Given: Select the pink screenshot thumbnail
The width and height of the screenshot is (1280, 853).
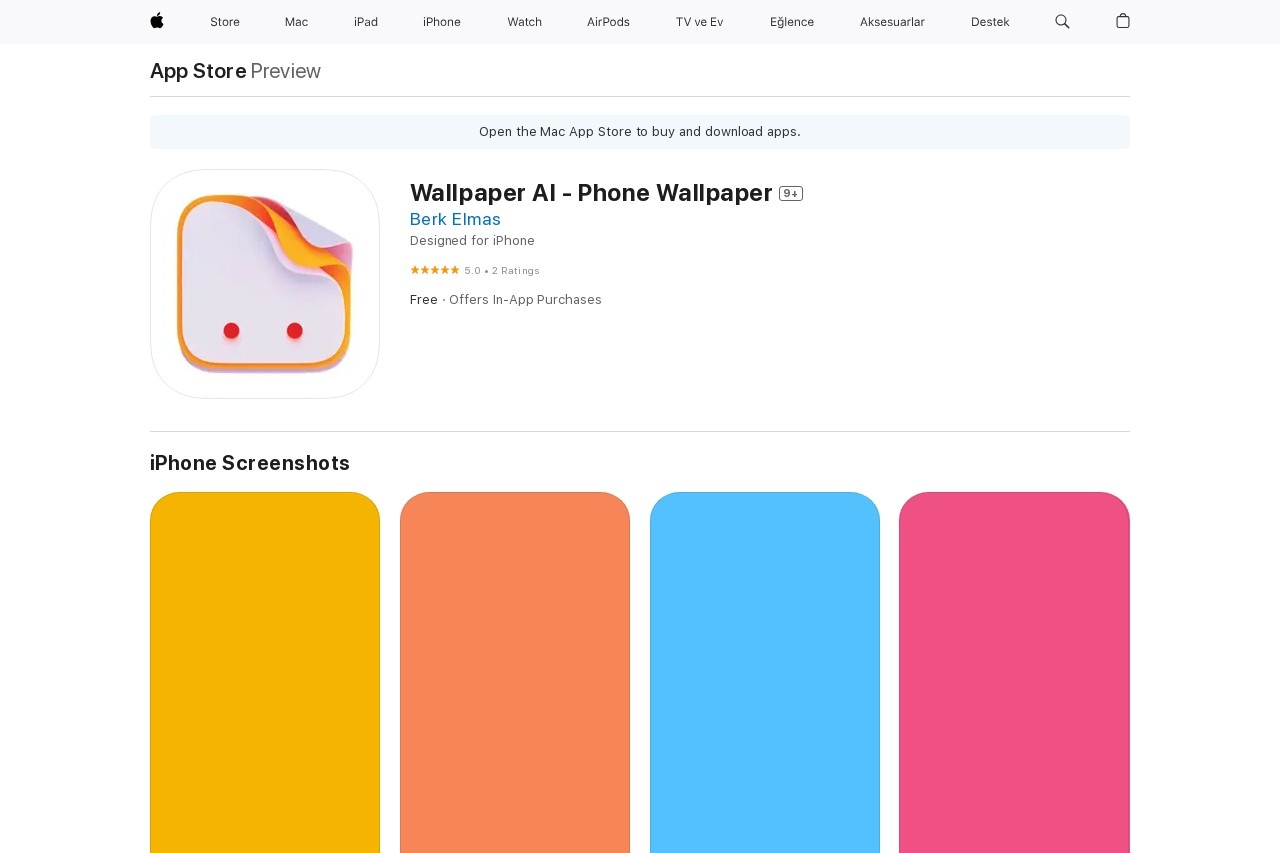Looking at the screenshot, I should [x=1014, y=672].
